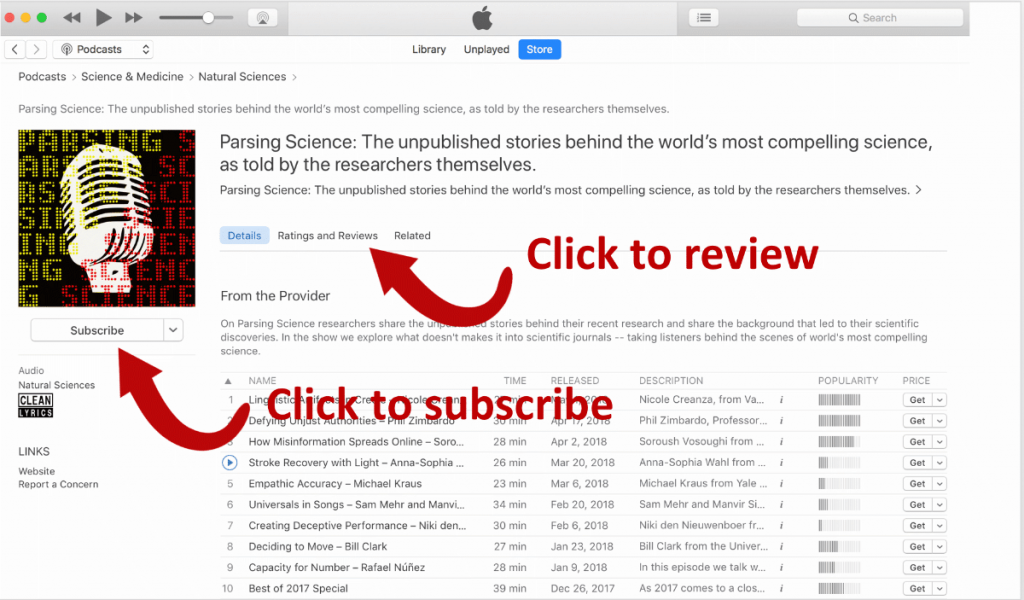Open Get dropdown for Empathic Accuracy episode
Viewport: 1024px width, 600px height.
point(940,484)
